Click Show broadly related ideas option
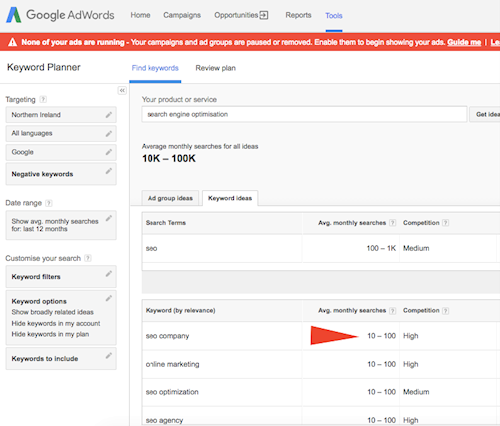The height and width of the screenshot is (426, 500). pos(53,312)
